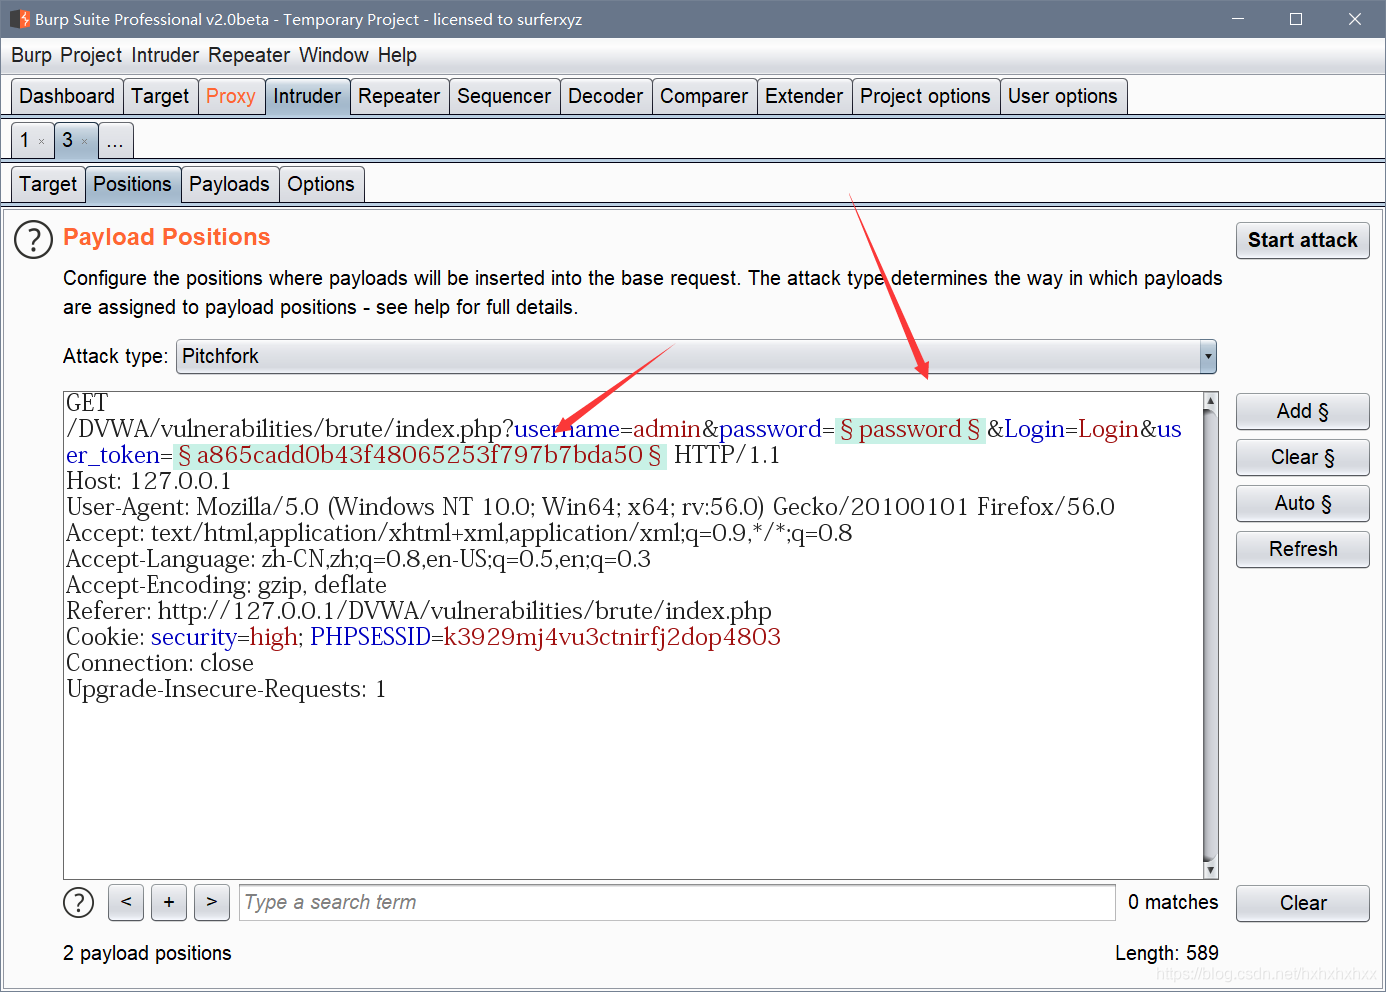Click the search term input field
The image size is (1386, 992).
tap(677, 902)
